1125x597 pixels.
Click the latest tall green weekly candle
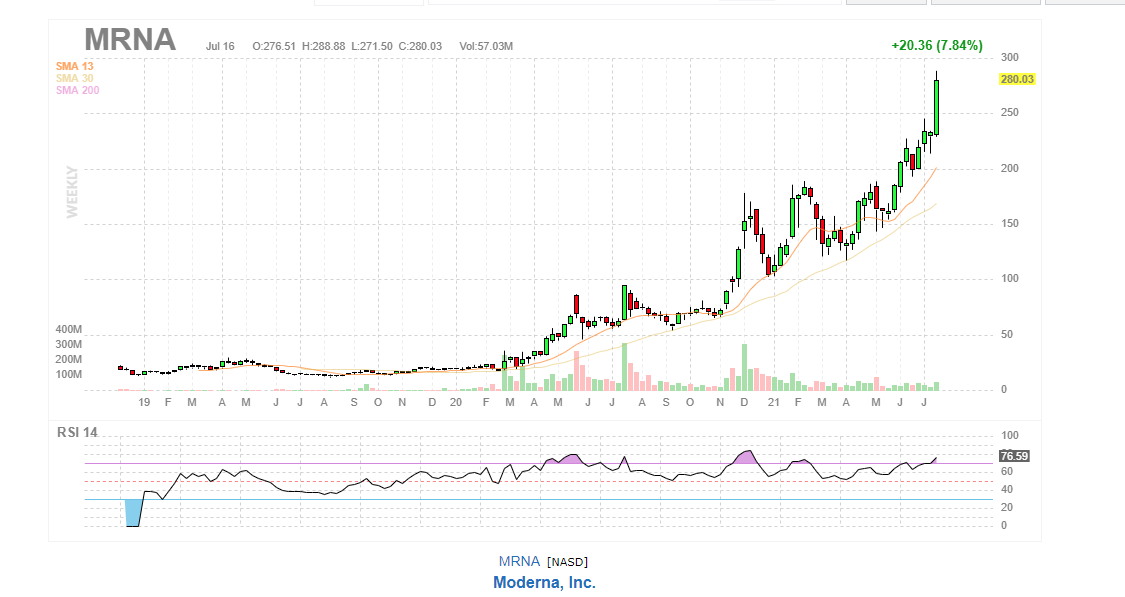click(x=937, y=107)
